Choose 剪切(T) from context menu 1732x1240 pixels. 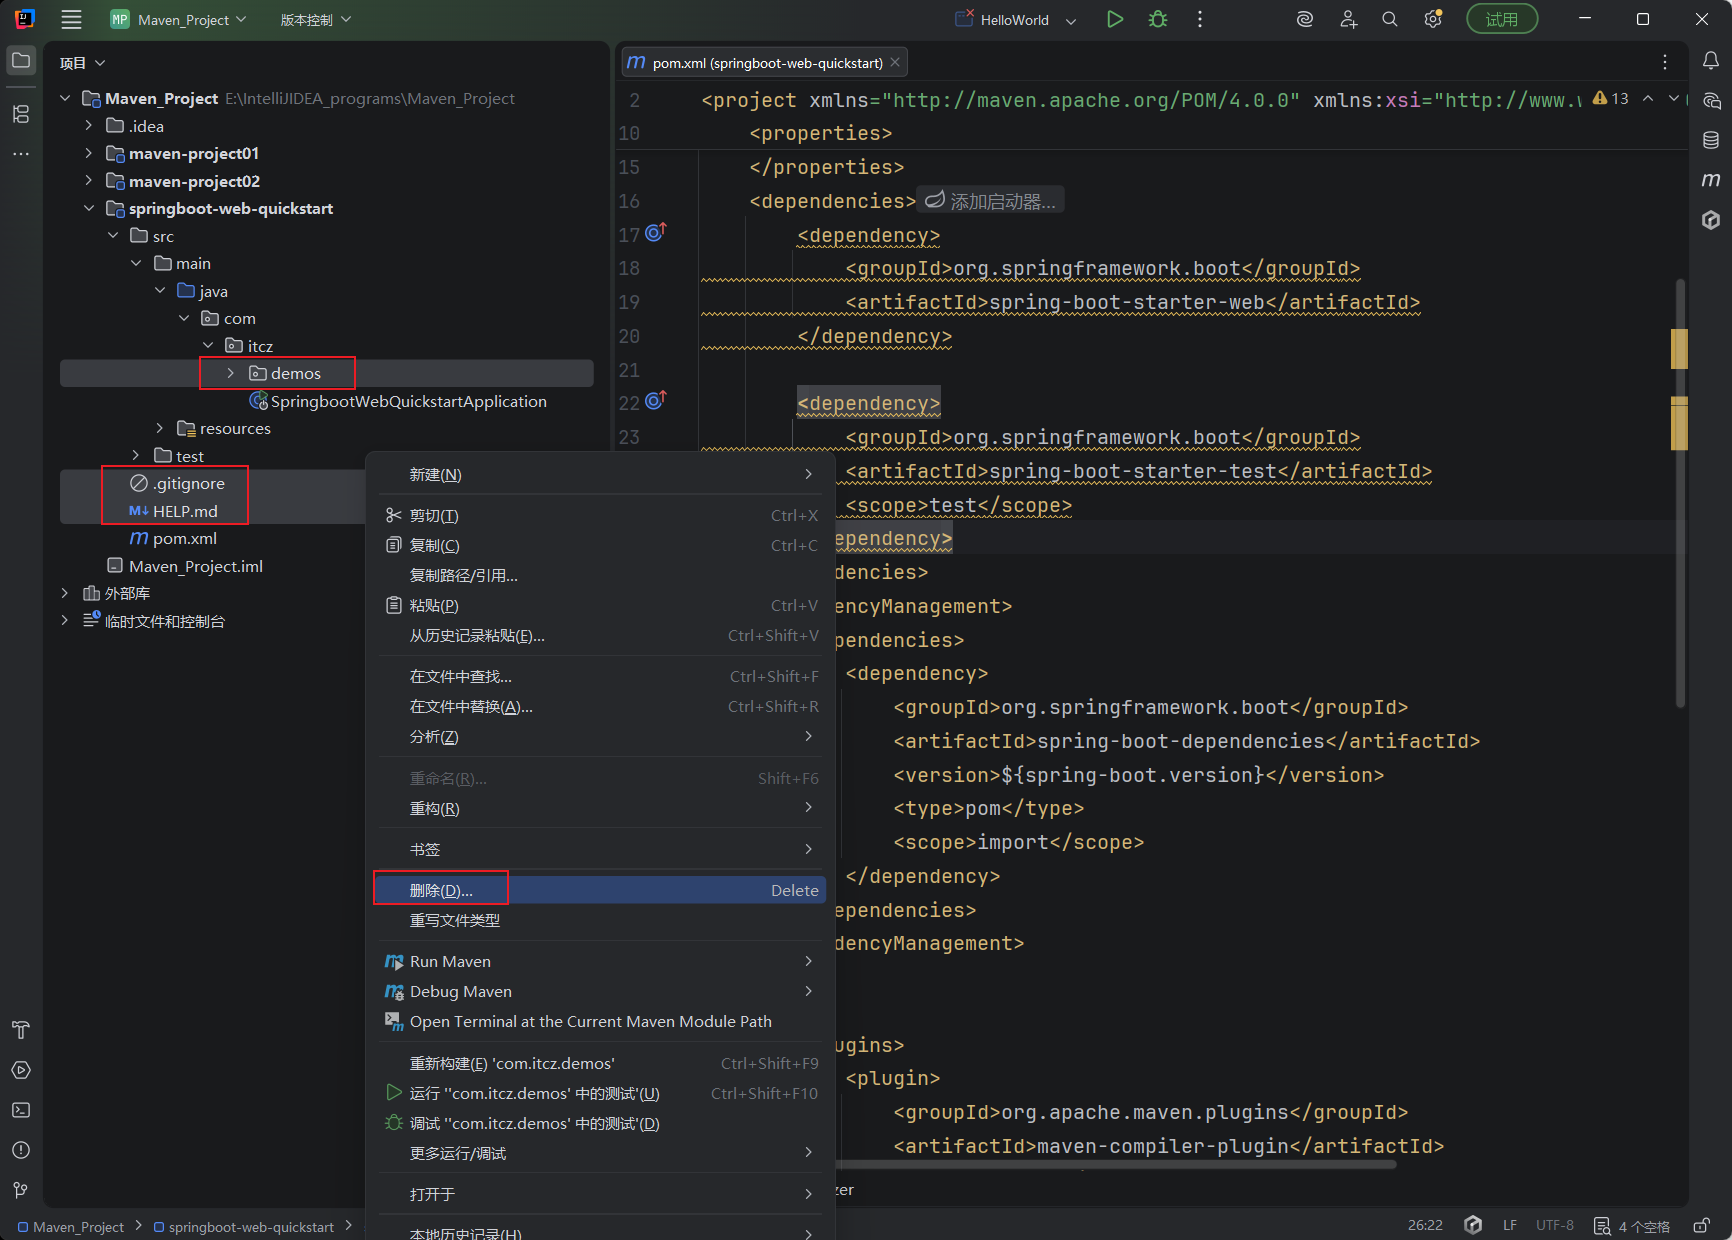pos(600,515)
